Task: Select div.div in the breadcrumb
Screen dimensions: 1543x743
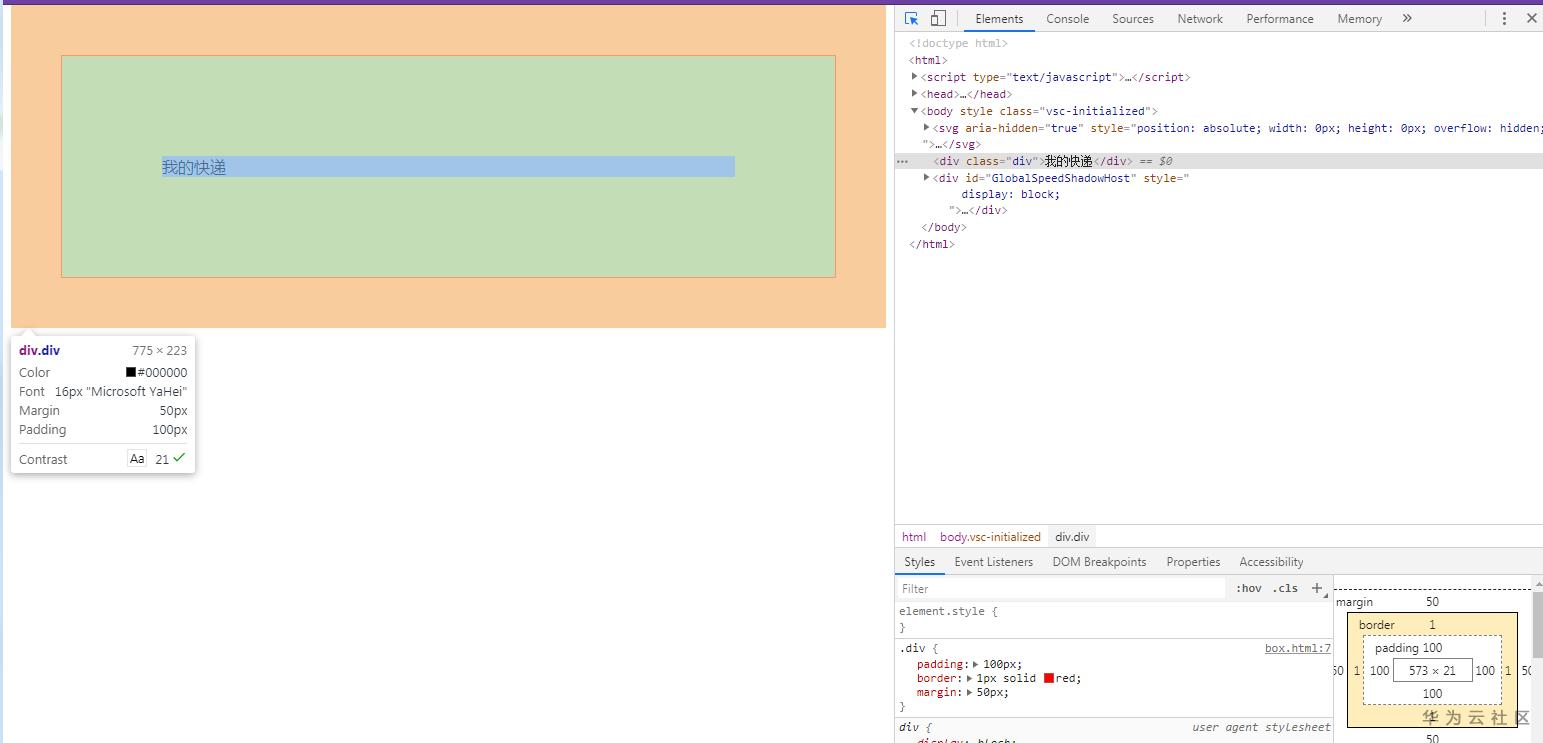Action: click(1072, 537)
